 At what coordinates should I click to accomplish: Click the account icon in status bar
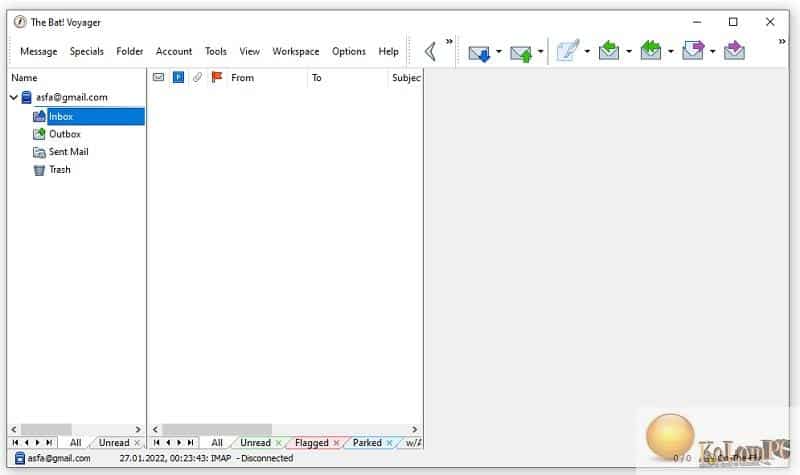(x=19, y=458)
